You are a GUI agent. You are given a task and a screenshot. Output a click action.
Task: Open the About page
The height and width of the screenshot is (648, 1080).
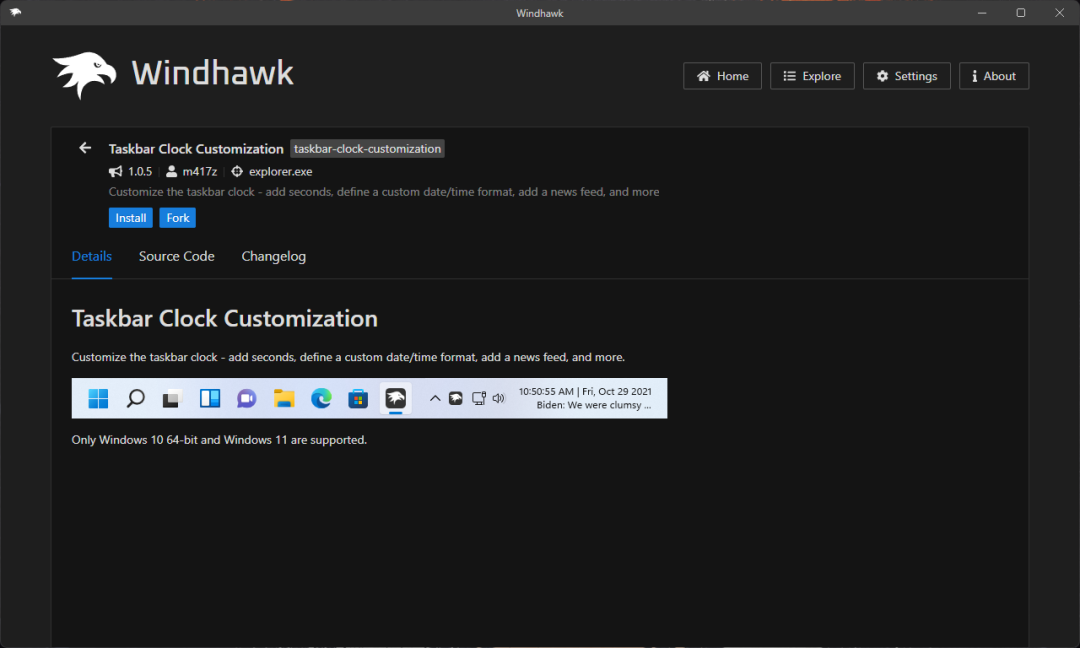coord(993,76)
